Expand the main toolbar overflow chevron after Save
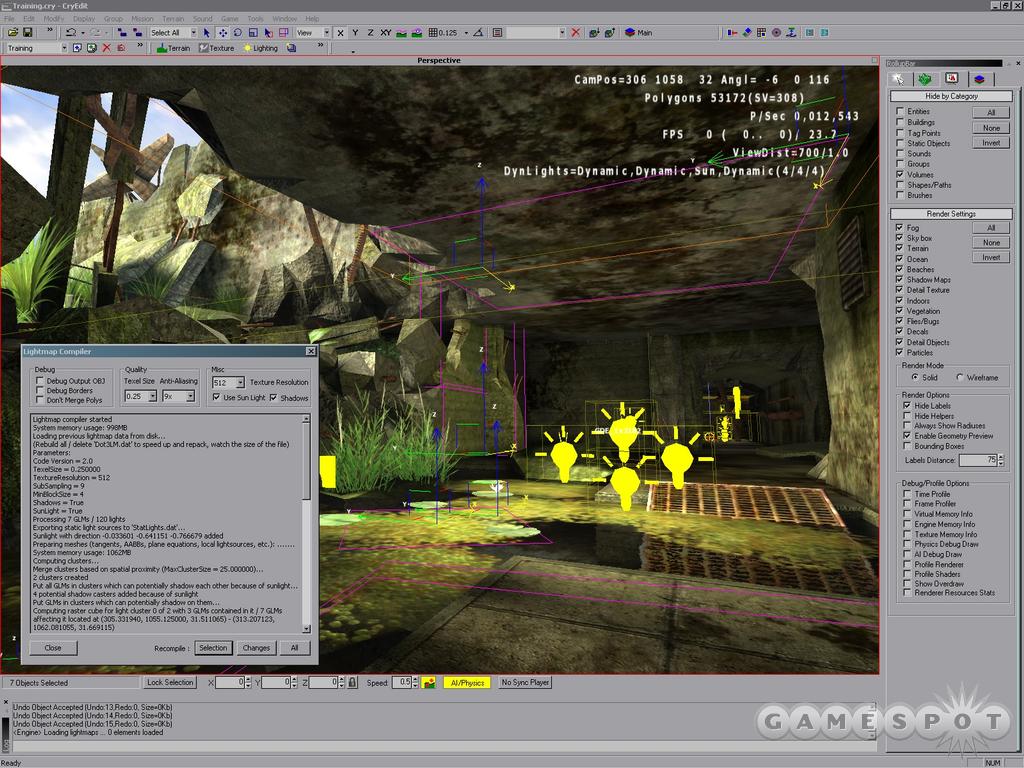 click(x=50, y=31)
